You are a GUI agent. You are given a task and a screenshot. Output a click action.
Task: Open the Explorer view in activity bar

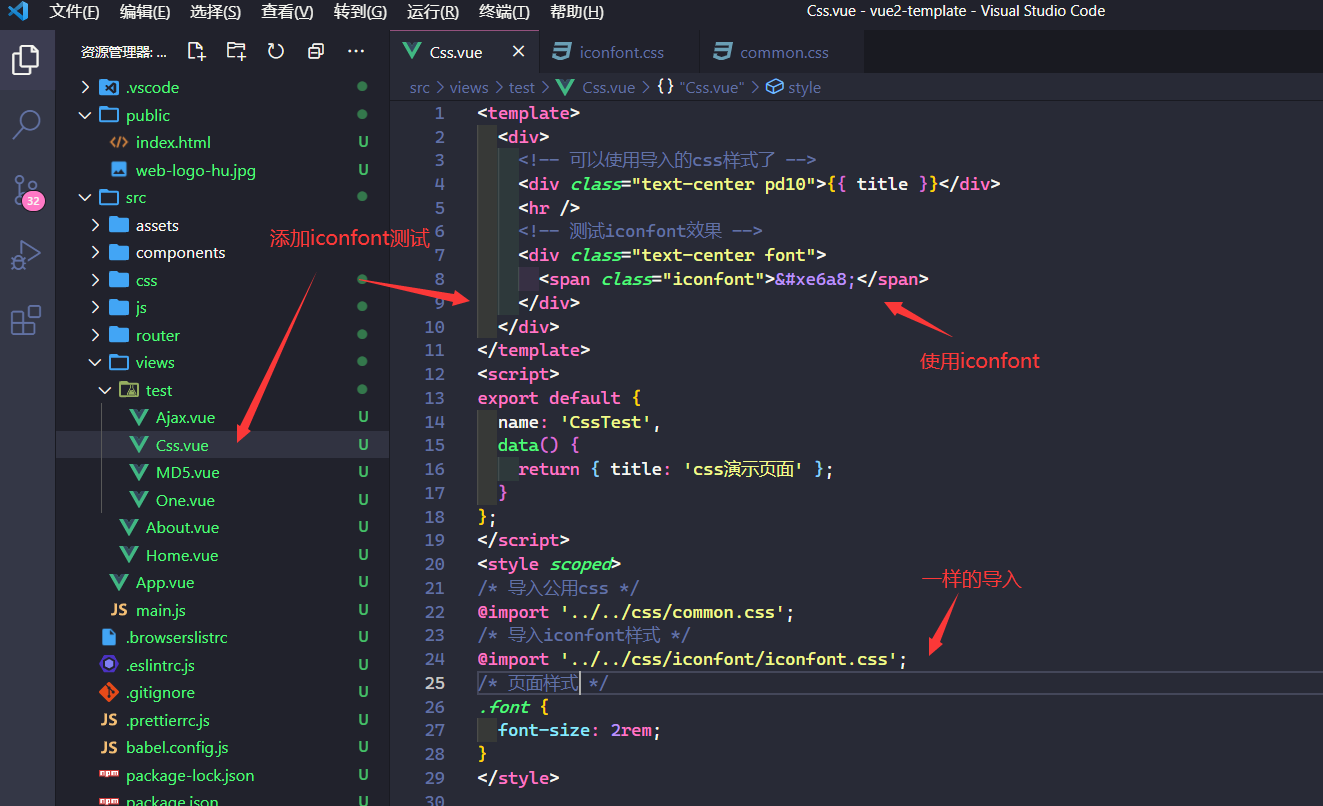(26, 60)
